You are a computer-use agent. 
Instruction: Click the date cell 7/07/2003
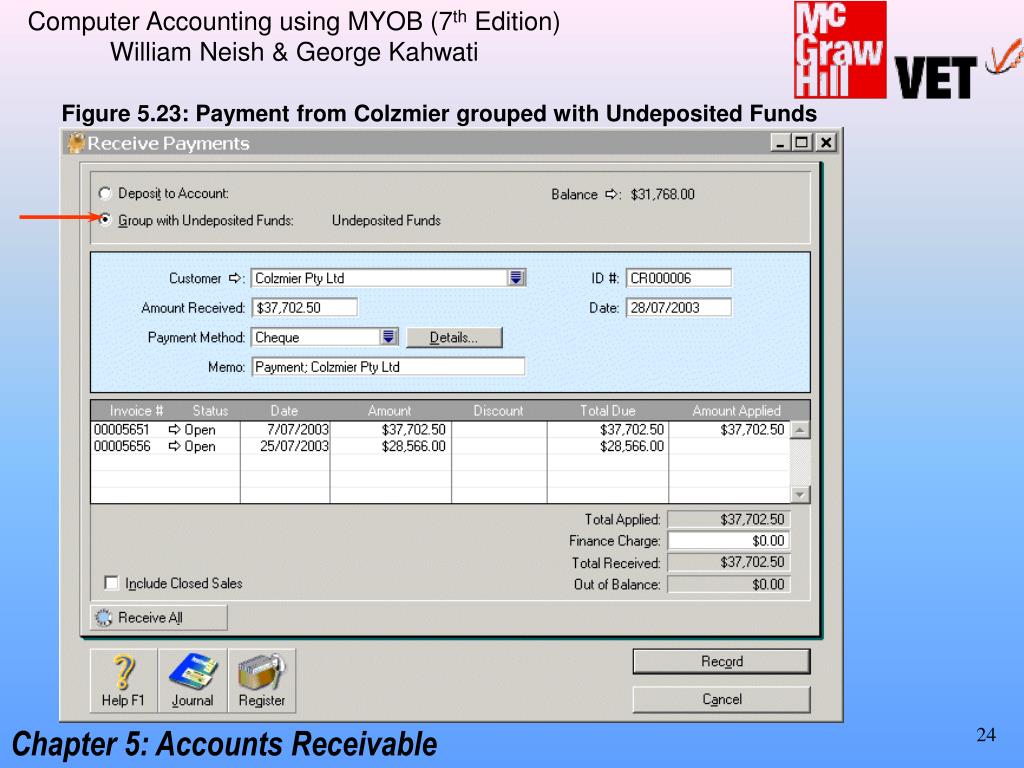click(298, 429)
